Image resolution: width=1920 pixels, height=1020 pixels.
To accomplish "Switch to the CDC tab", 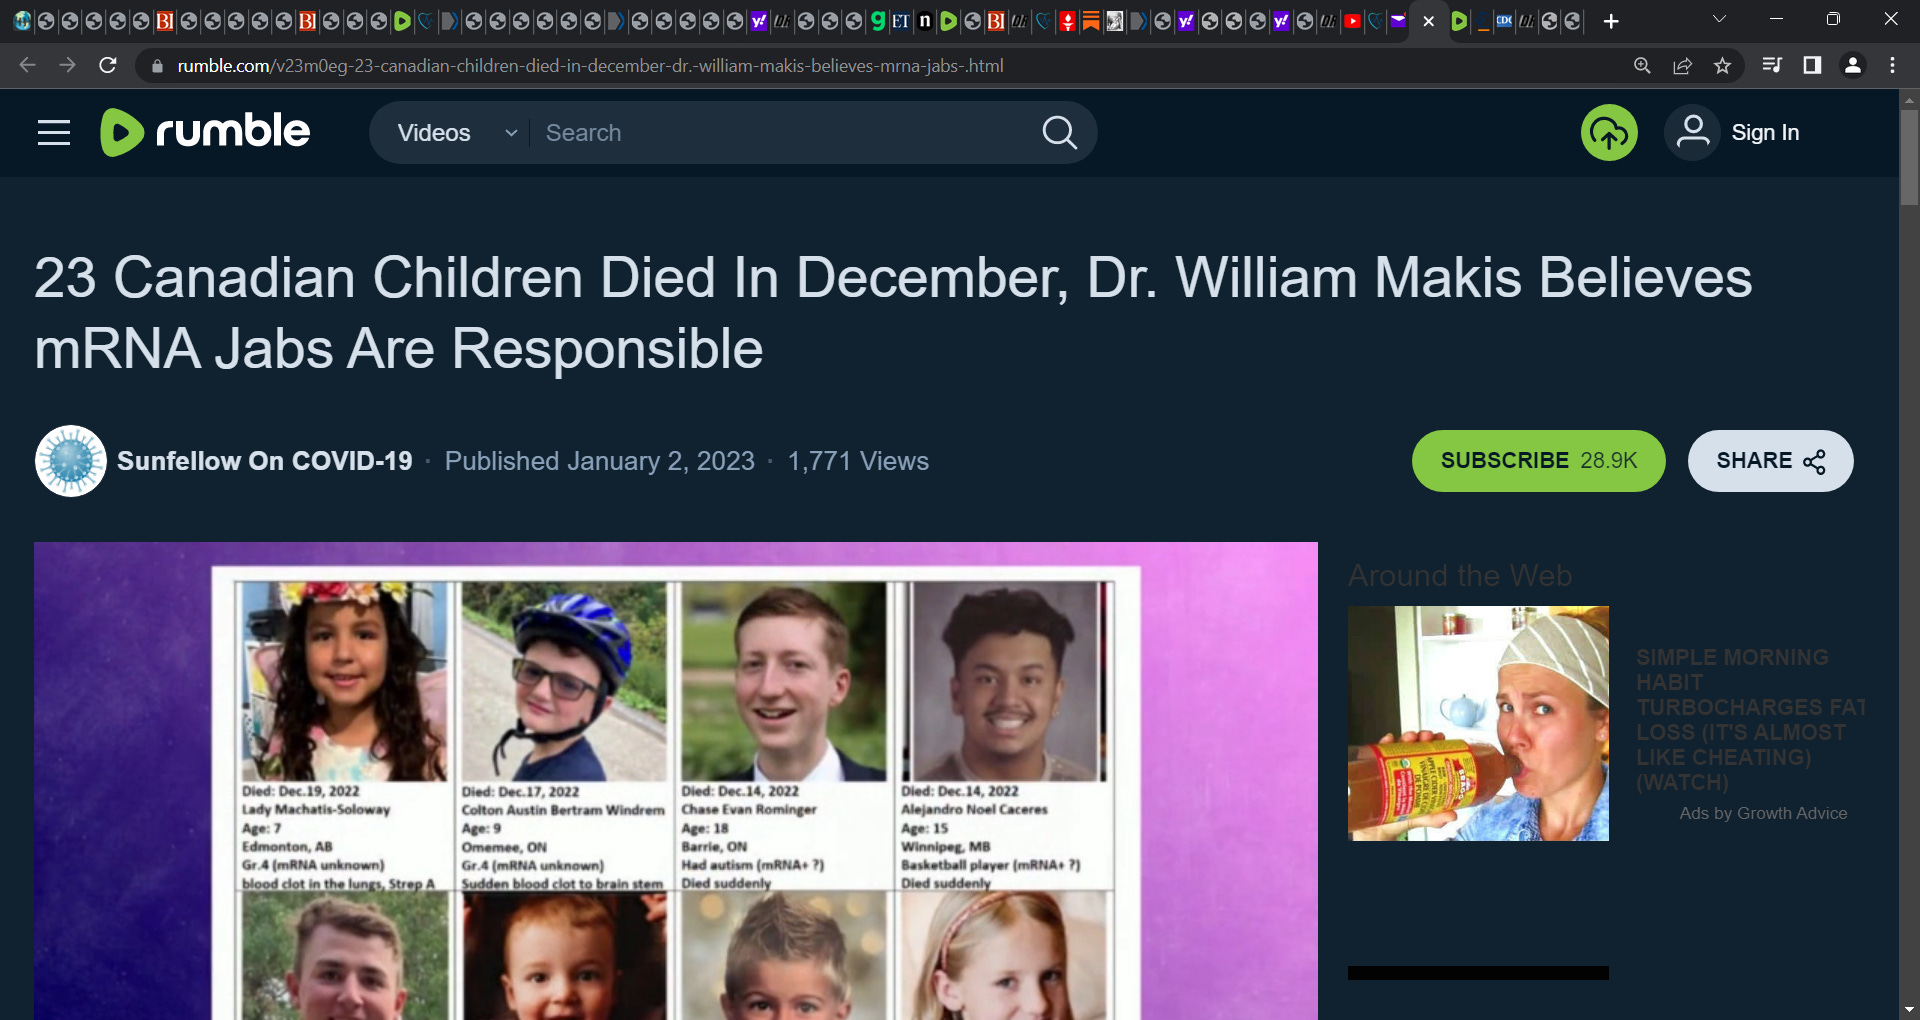I will pyautogui.click(x=1503, y=21).
